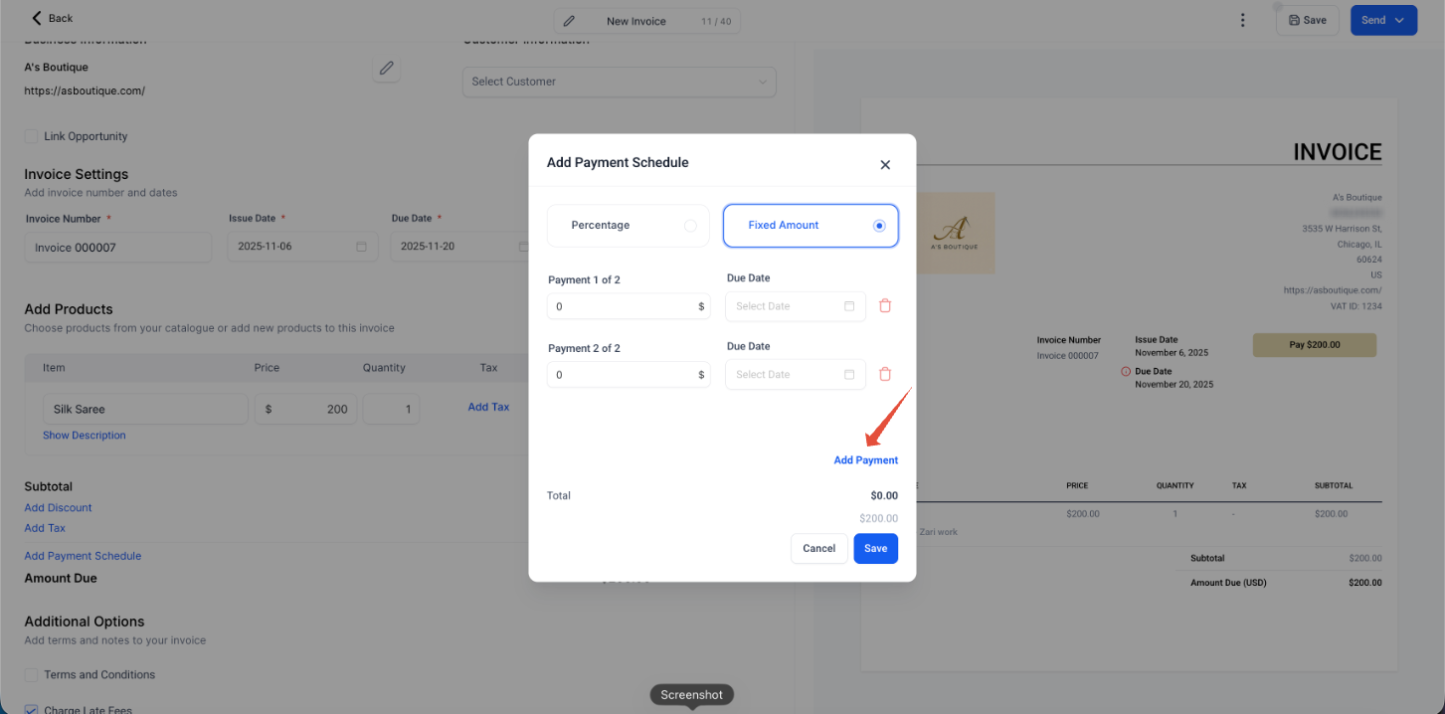The height and width of the screenshot is (714, 1445).
Task: Click the Add Tax link in product row
Action: click(x=488, y=407)
